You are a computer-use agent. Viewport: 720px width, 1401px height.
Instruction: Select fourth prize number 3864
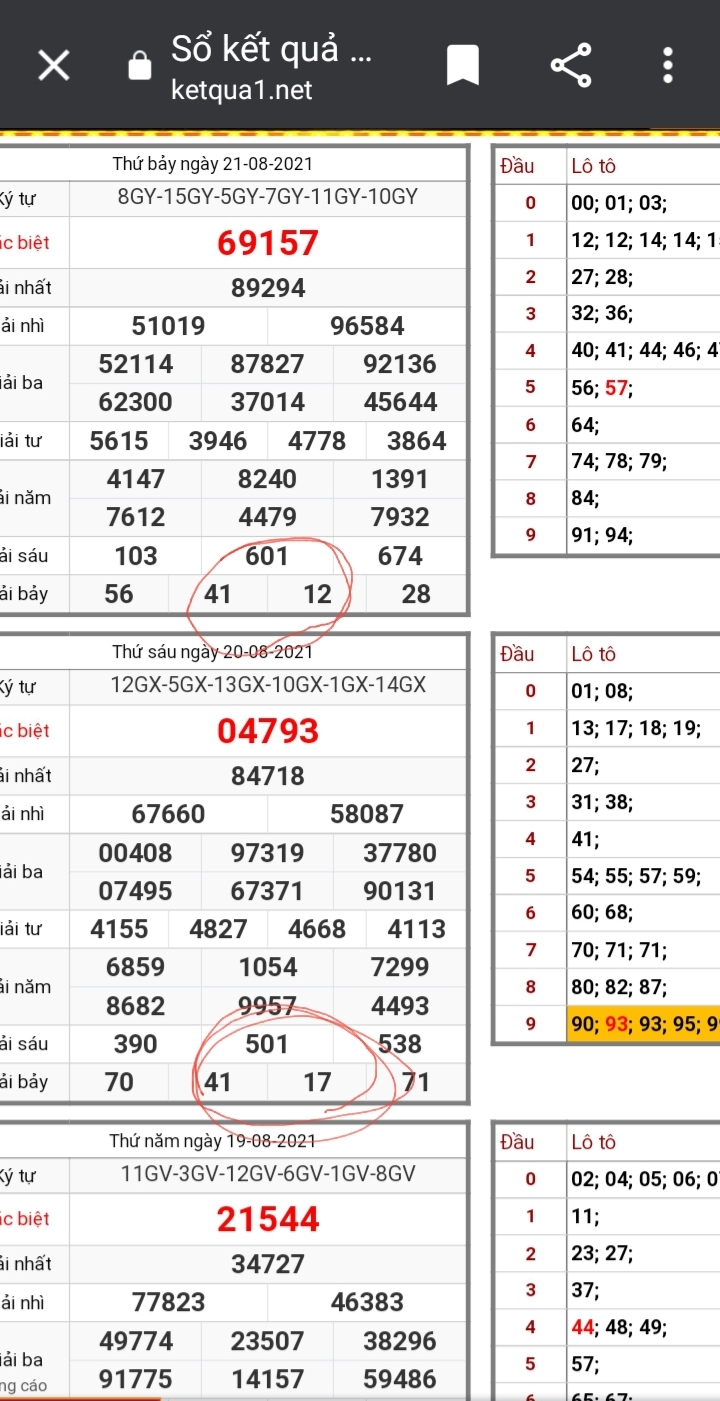tap(416, 441)
